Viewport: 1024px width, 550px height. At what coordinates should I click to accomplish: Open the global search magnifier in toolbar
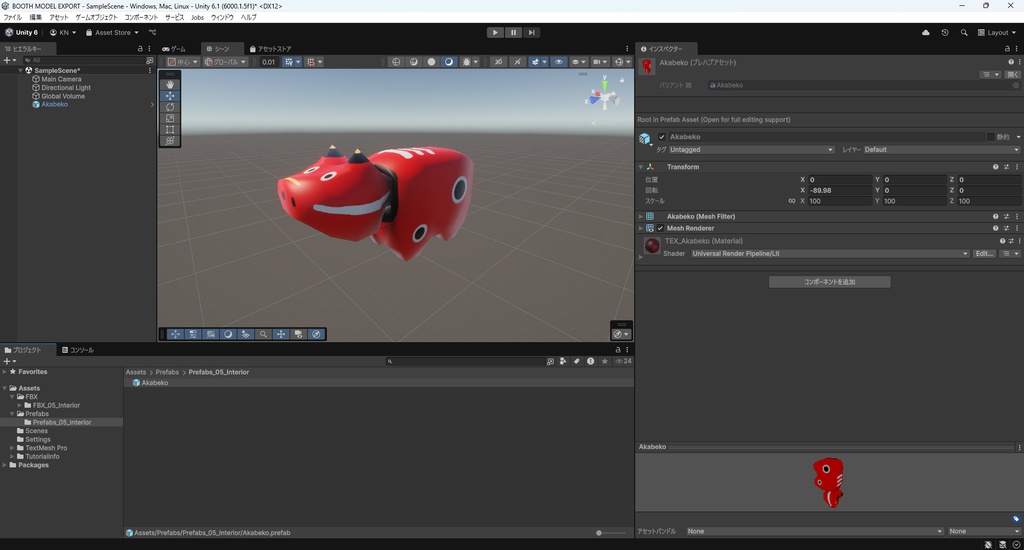pyautogui.click(x=964, y=33)
